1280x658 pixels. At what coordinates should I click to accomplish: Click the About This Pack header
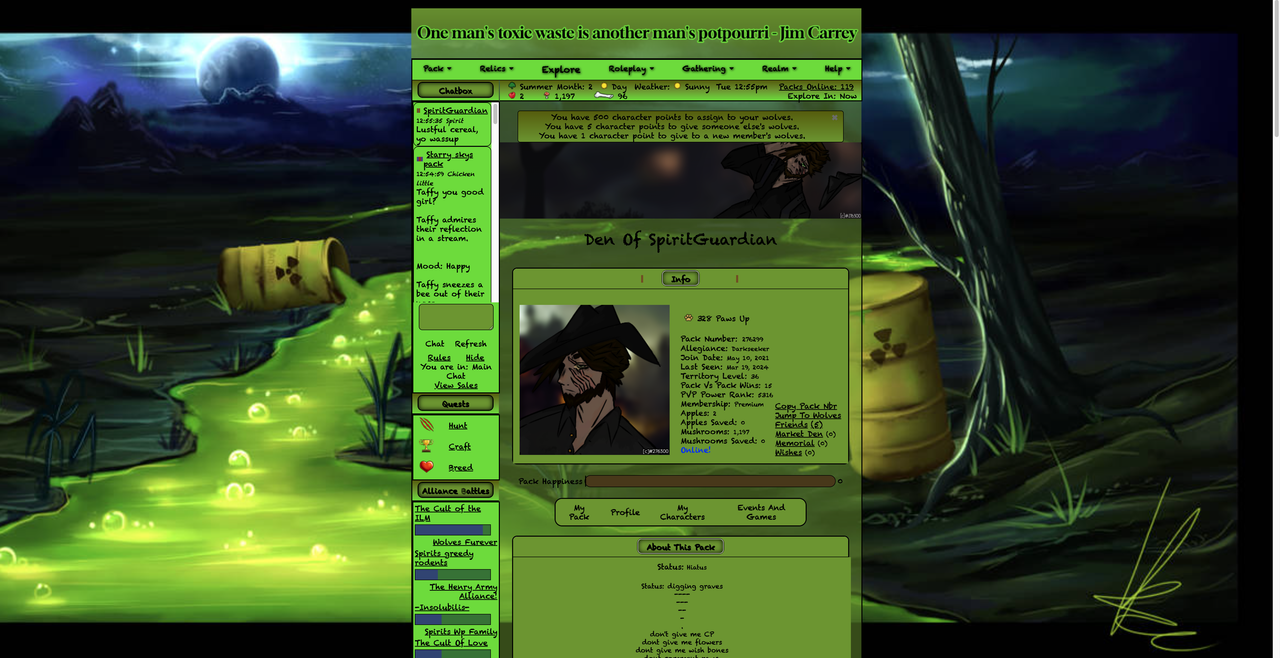click(x=680, y=547)
